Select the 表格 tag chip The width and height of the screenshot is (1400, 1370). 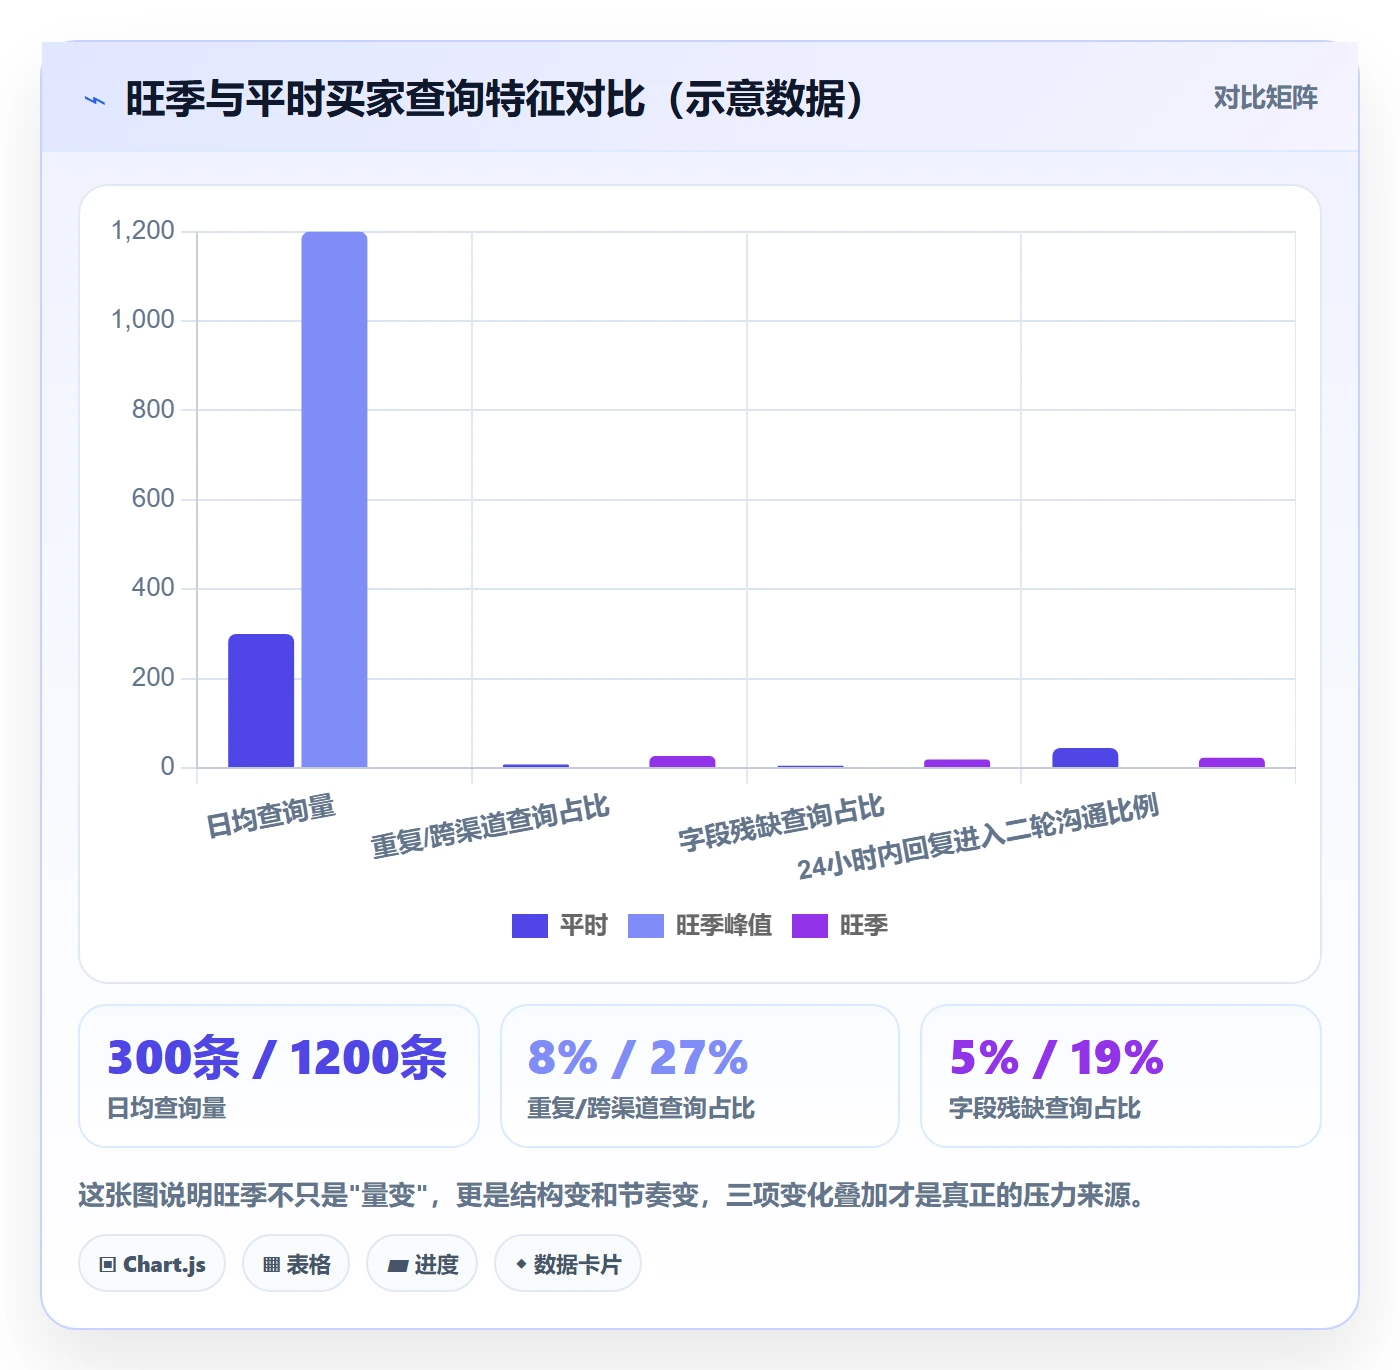pos(296,1264)
